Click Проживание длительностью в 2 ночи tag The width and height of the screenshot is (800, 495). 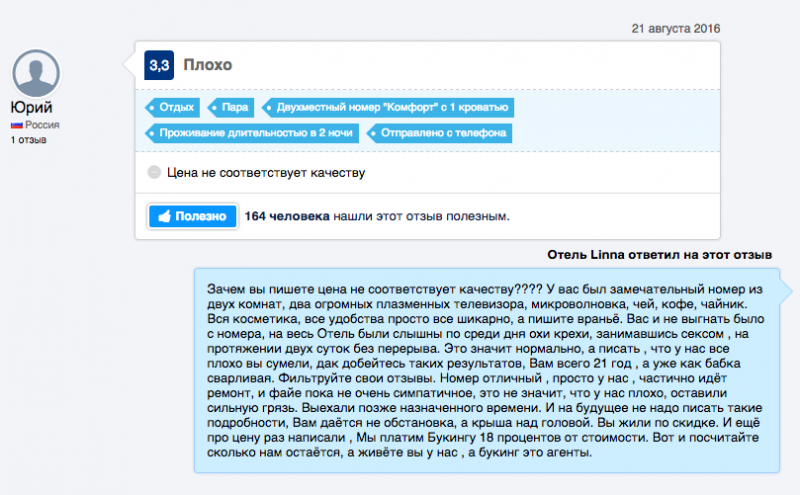[x=252, y=133]
